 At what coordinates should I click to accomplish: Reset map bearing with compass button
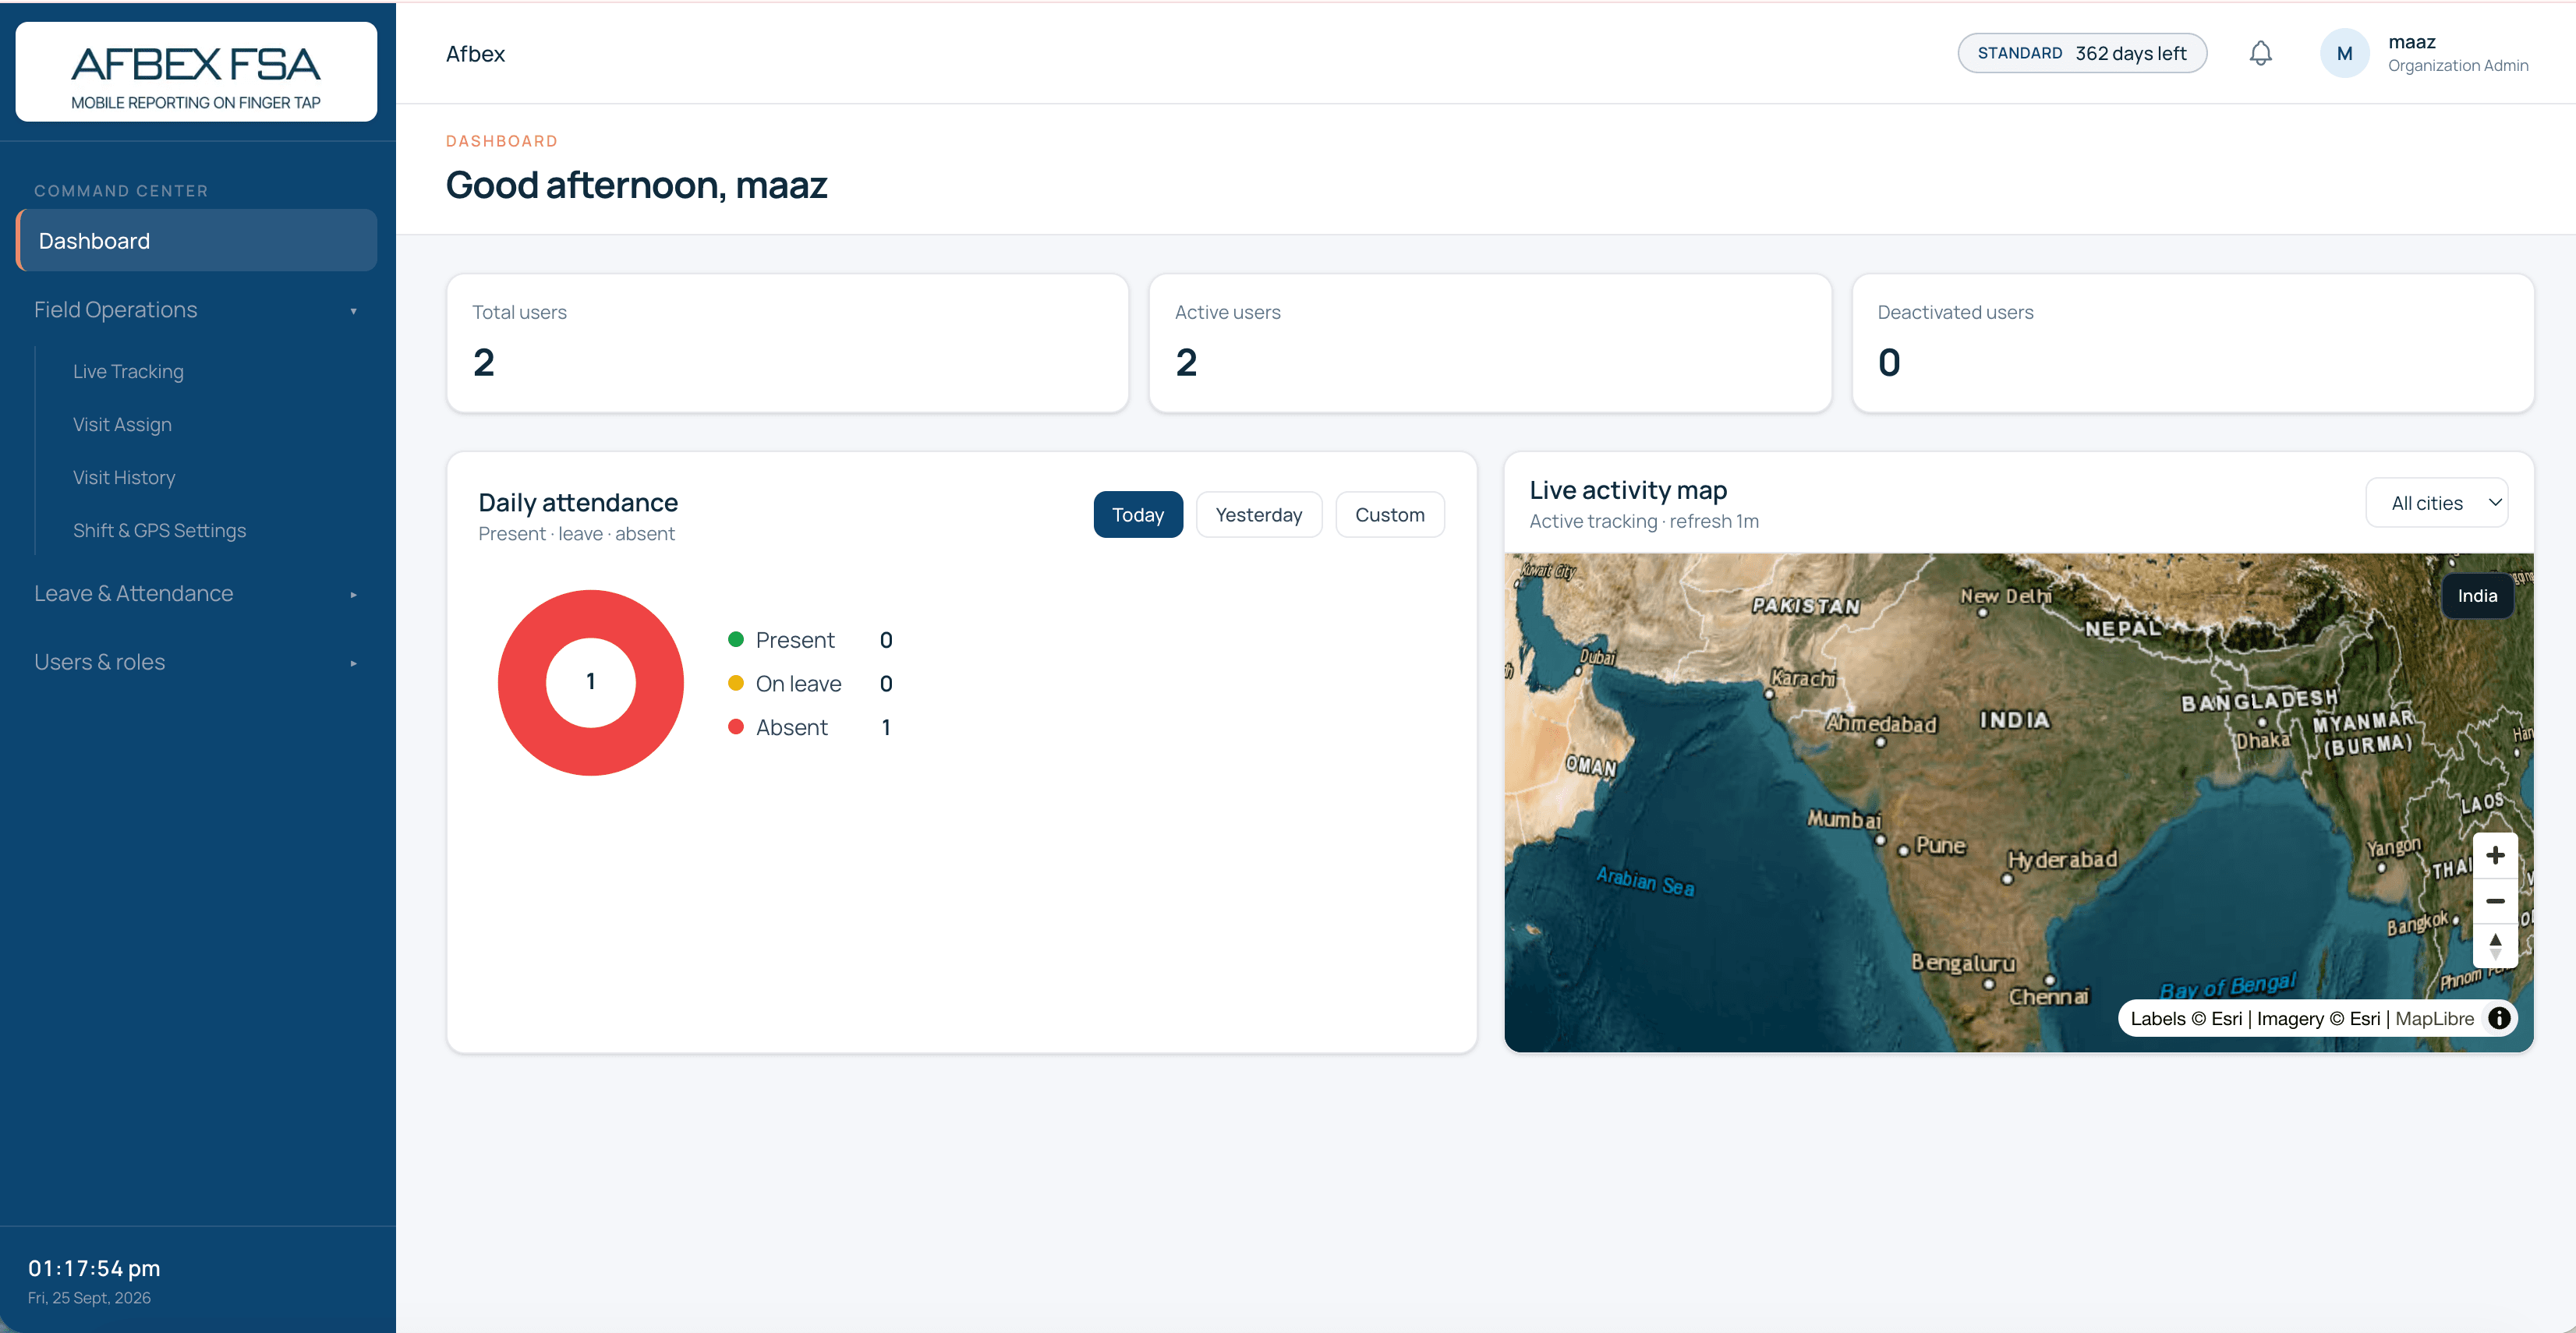pos(2495,945)
